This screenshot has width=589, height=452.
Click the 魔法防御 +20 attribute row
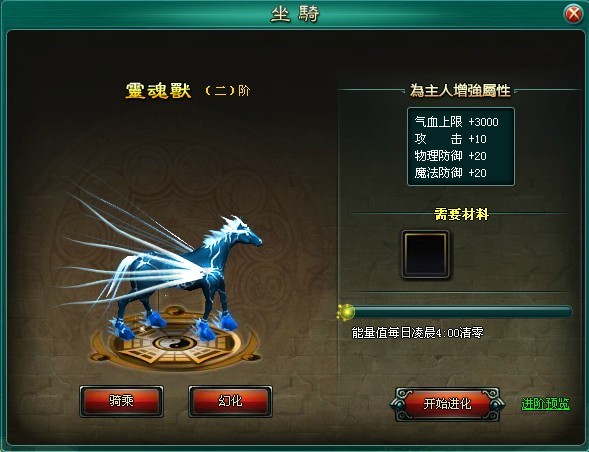450,173
